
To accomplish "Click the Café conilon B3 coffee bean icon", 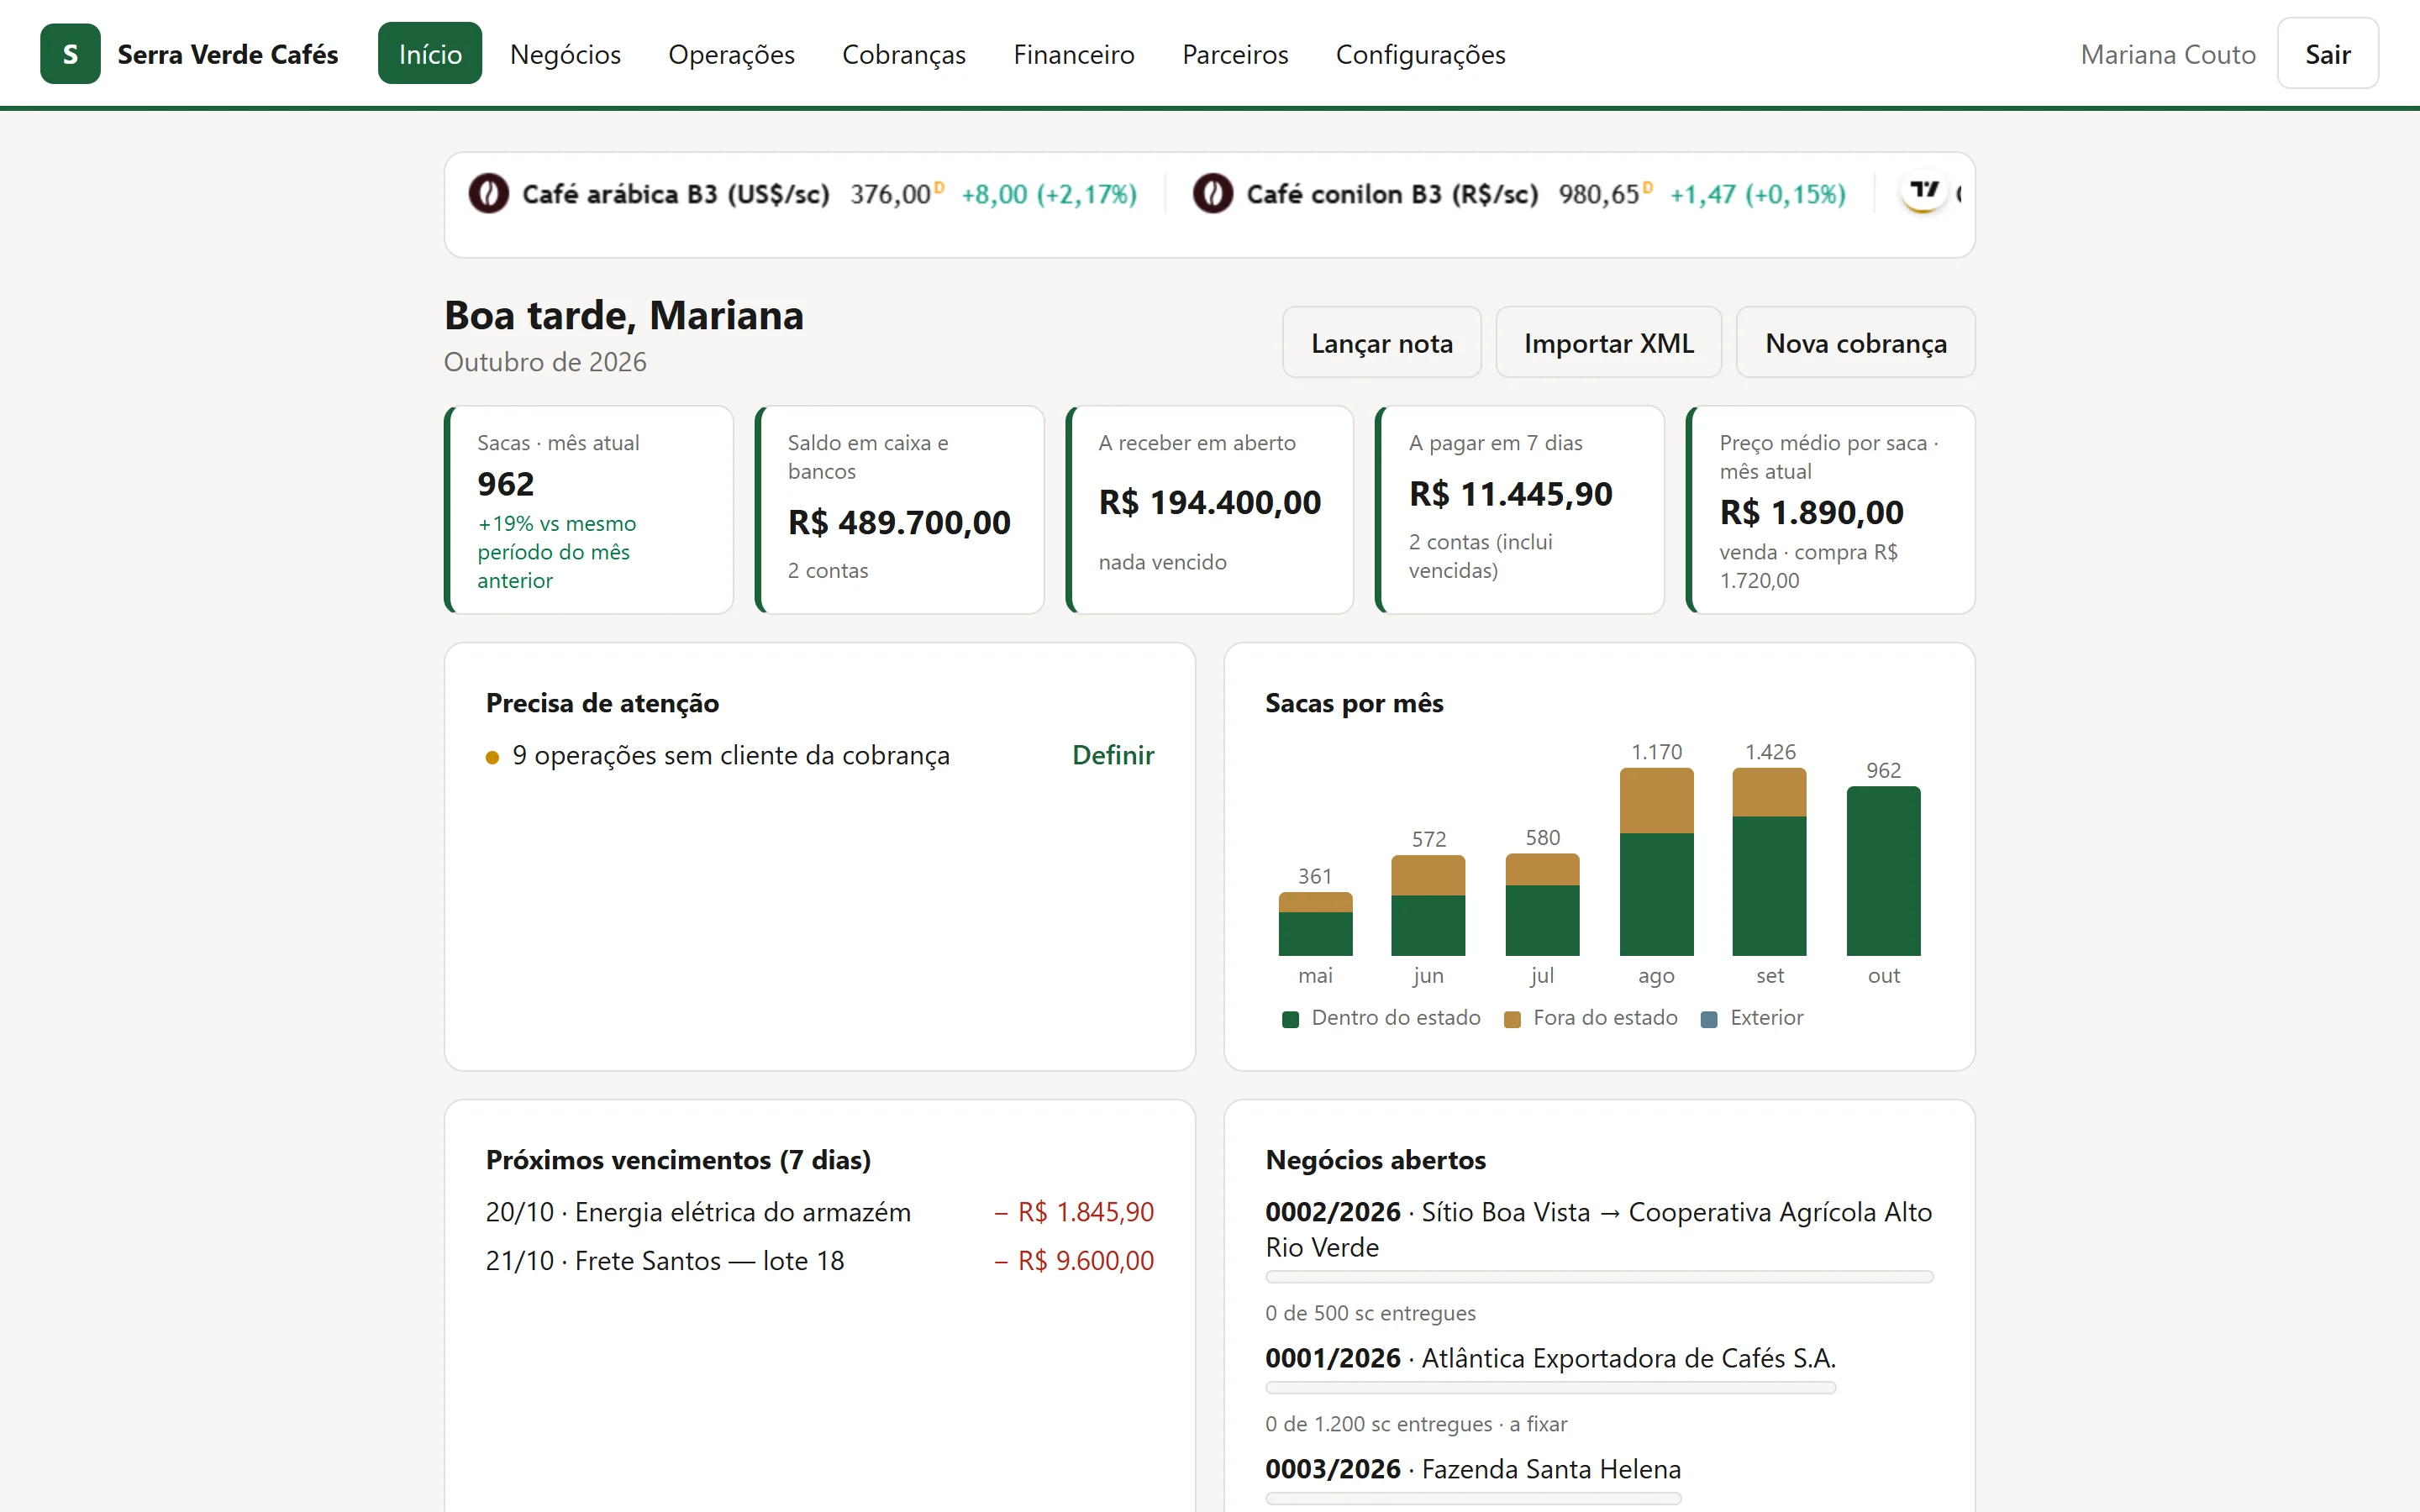I will pyautogui.click(x=1212, y=193).
